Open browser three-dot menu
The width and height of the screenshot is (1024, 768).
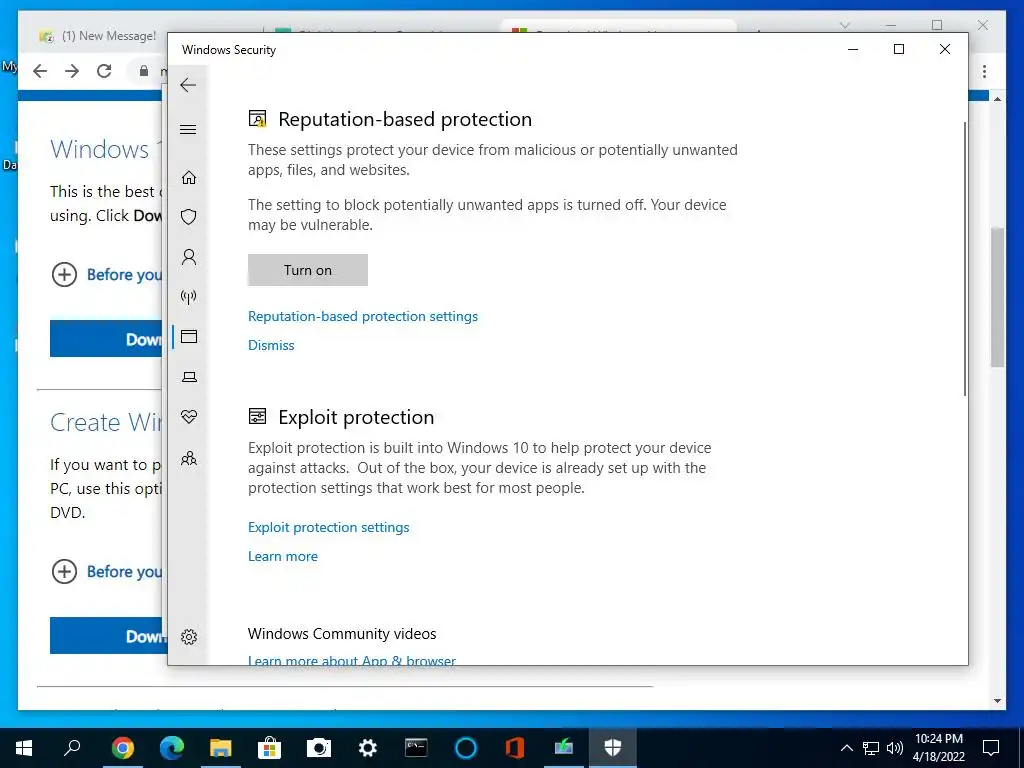coord(984,71)
